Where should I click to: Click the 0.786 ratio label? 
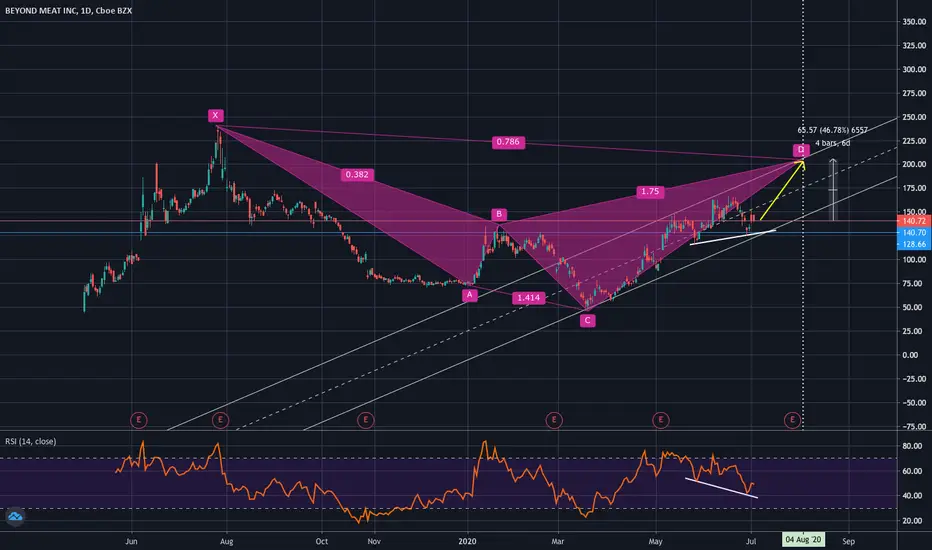click(x=508, y=142)
